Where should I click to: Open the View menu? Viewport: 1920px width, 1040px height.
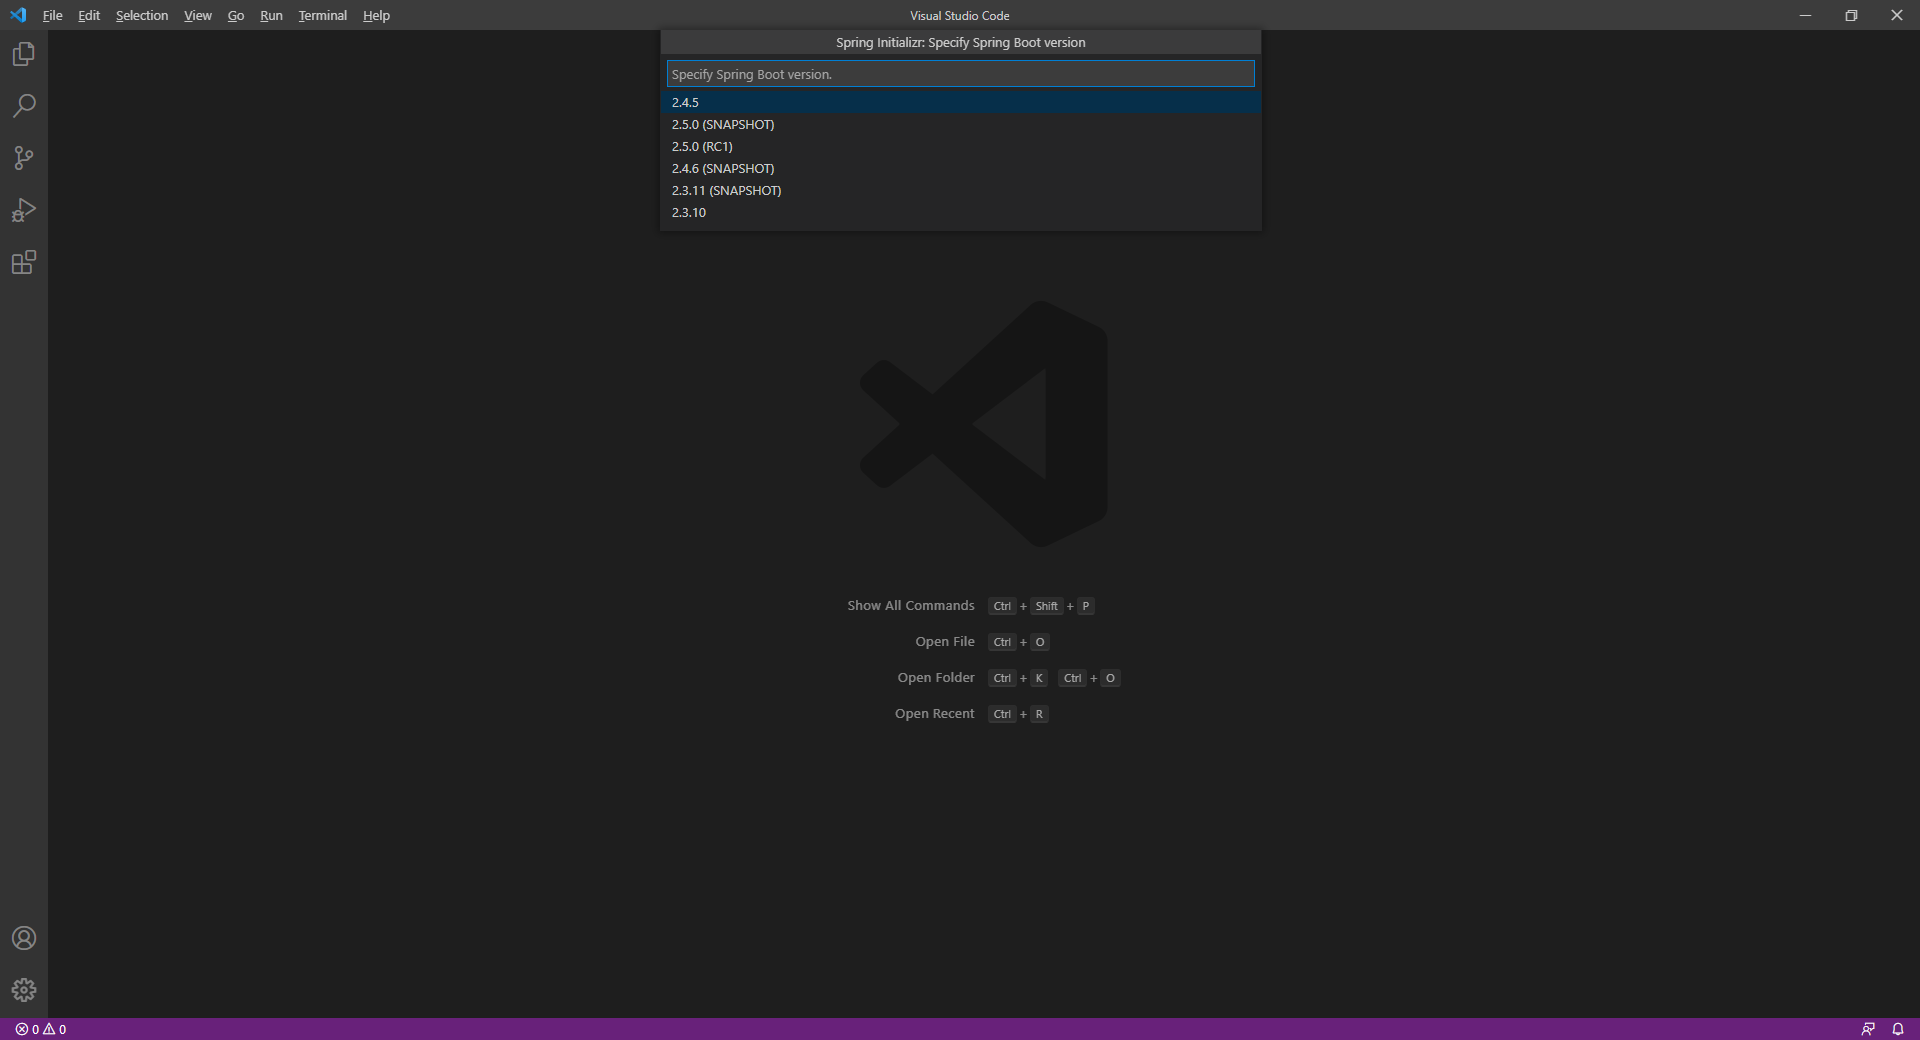tap(198, 15)
